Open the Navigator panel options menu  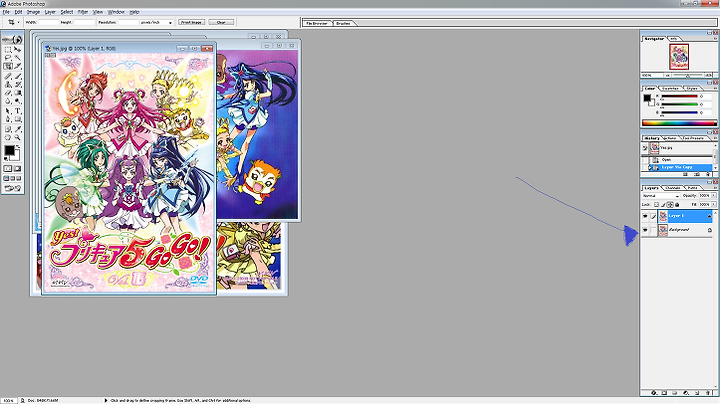click(x=715, y=39)
